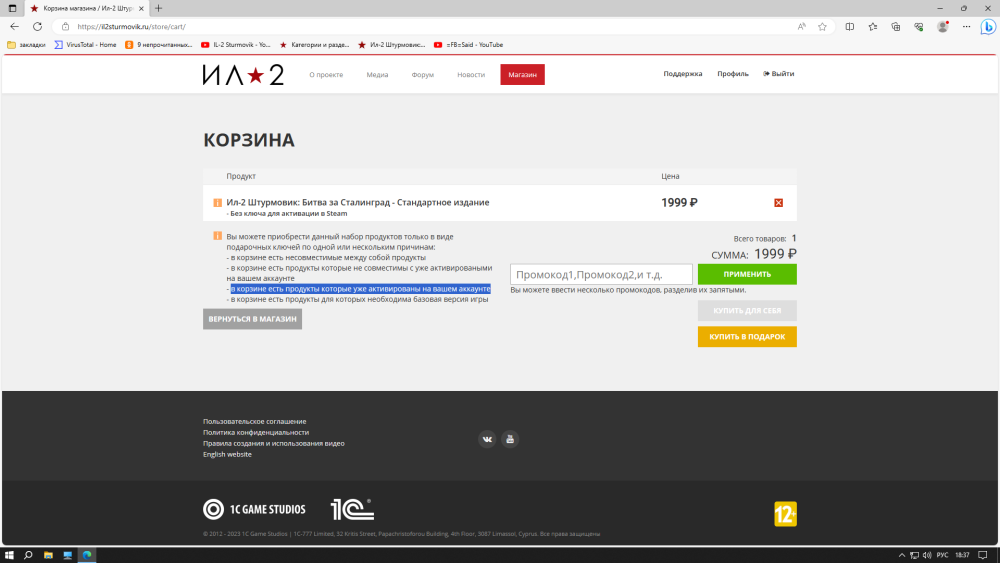Open the Edge icon in taskbar

[87, 555]
